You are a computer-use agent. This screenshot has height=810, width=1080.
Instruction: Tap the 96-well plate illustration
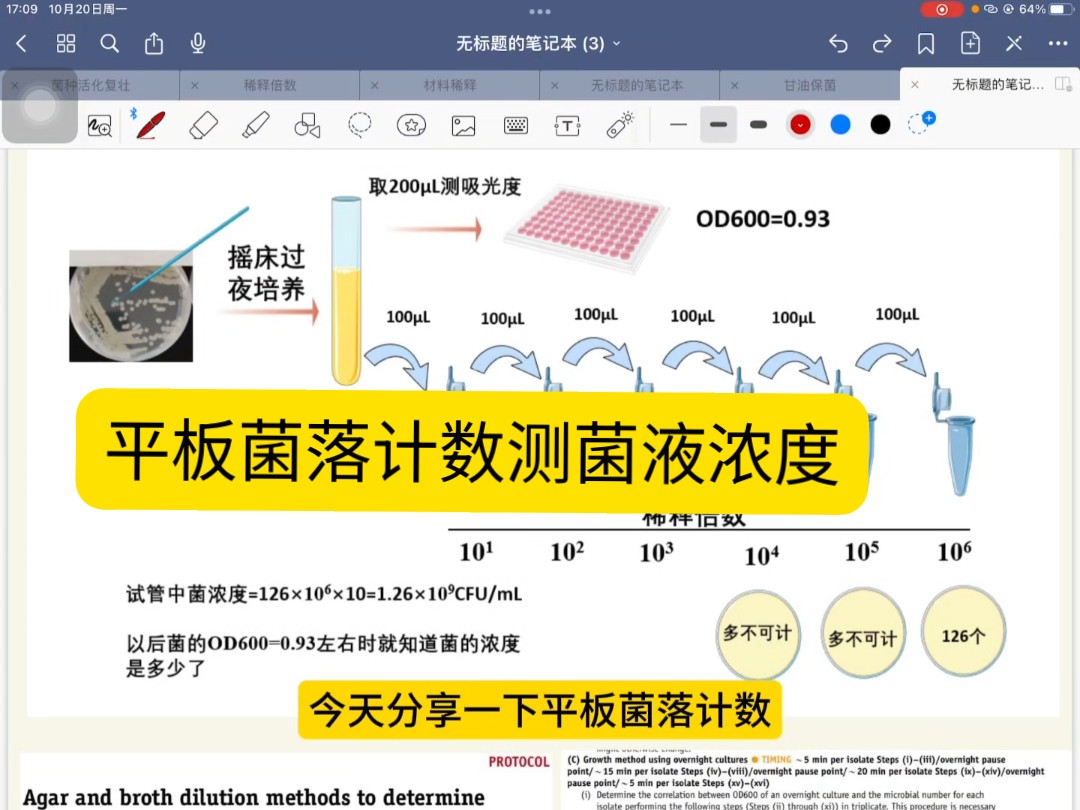[586, 230]
